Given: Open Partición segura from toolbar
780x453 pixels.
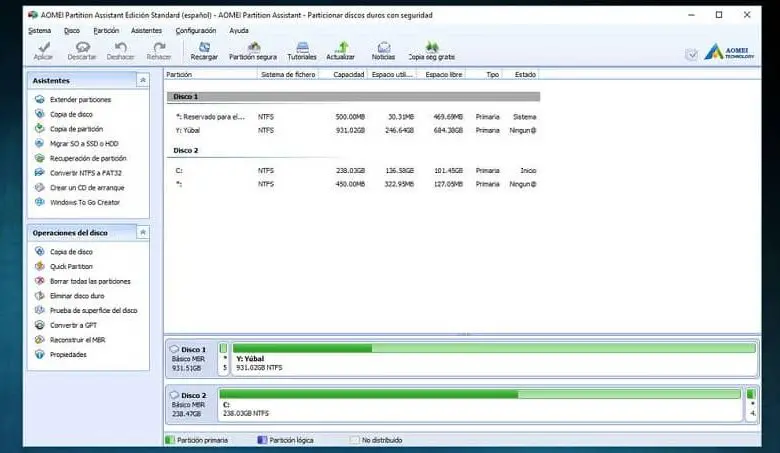Looking at the screenshot, I should 253,51.
